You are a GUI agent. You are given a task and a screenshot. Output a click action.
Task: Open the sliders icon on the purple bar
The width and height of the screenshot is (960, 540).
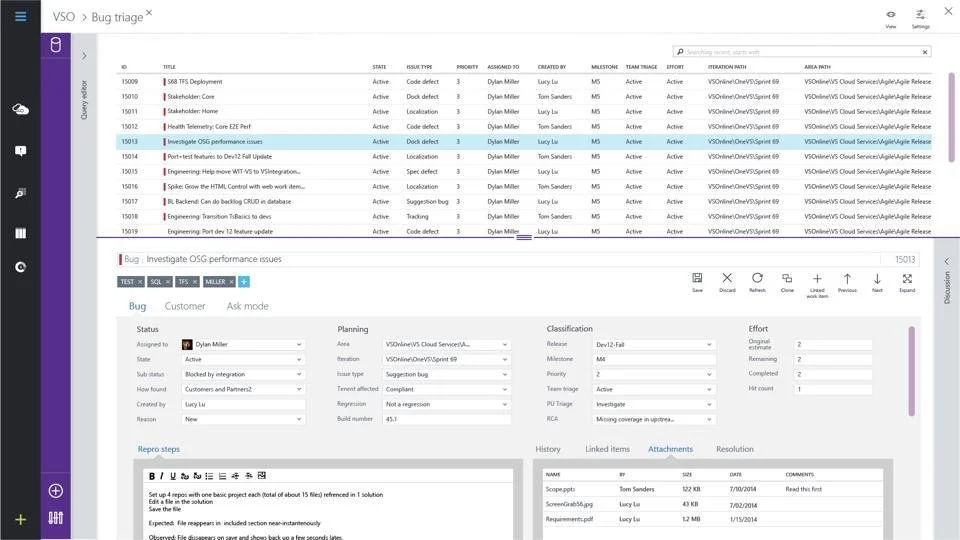pyautogui.click(x=56, y=518)
